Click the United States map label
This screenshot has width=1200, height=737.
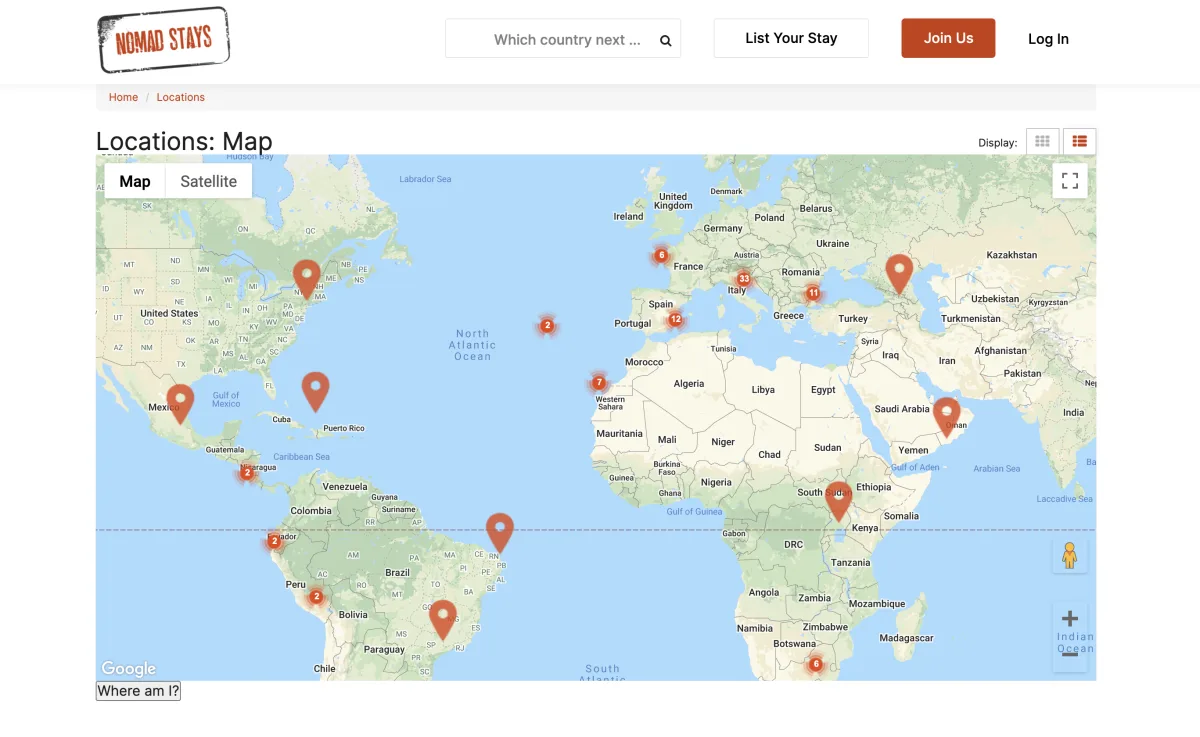pyautogui.click(x=169, y=313)
